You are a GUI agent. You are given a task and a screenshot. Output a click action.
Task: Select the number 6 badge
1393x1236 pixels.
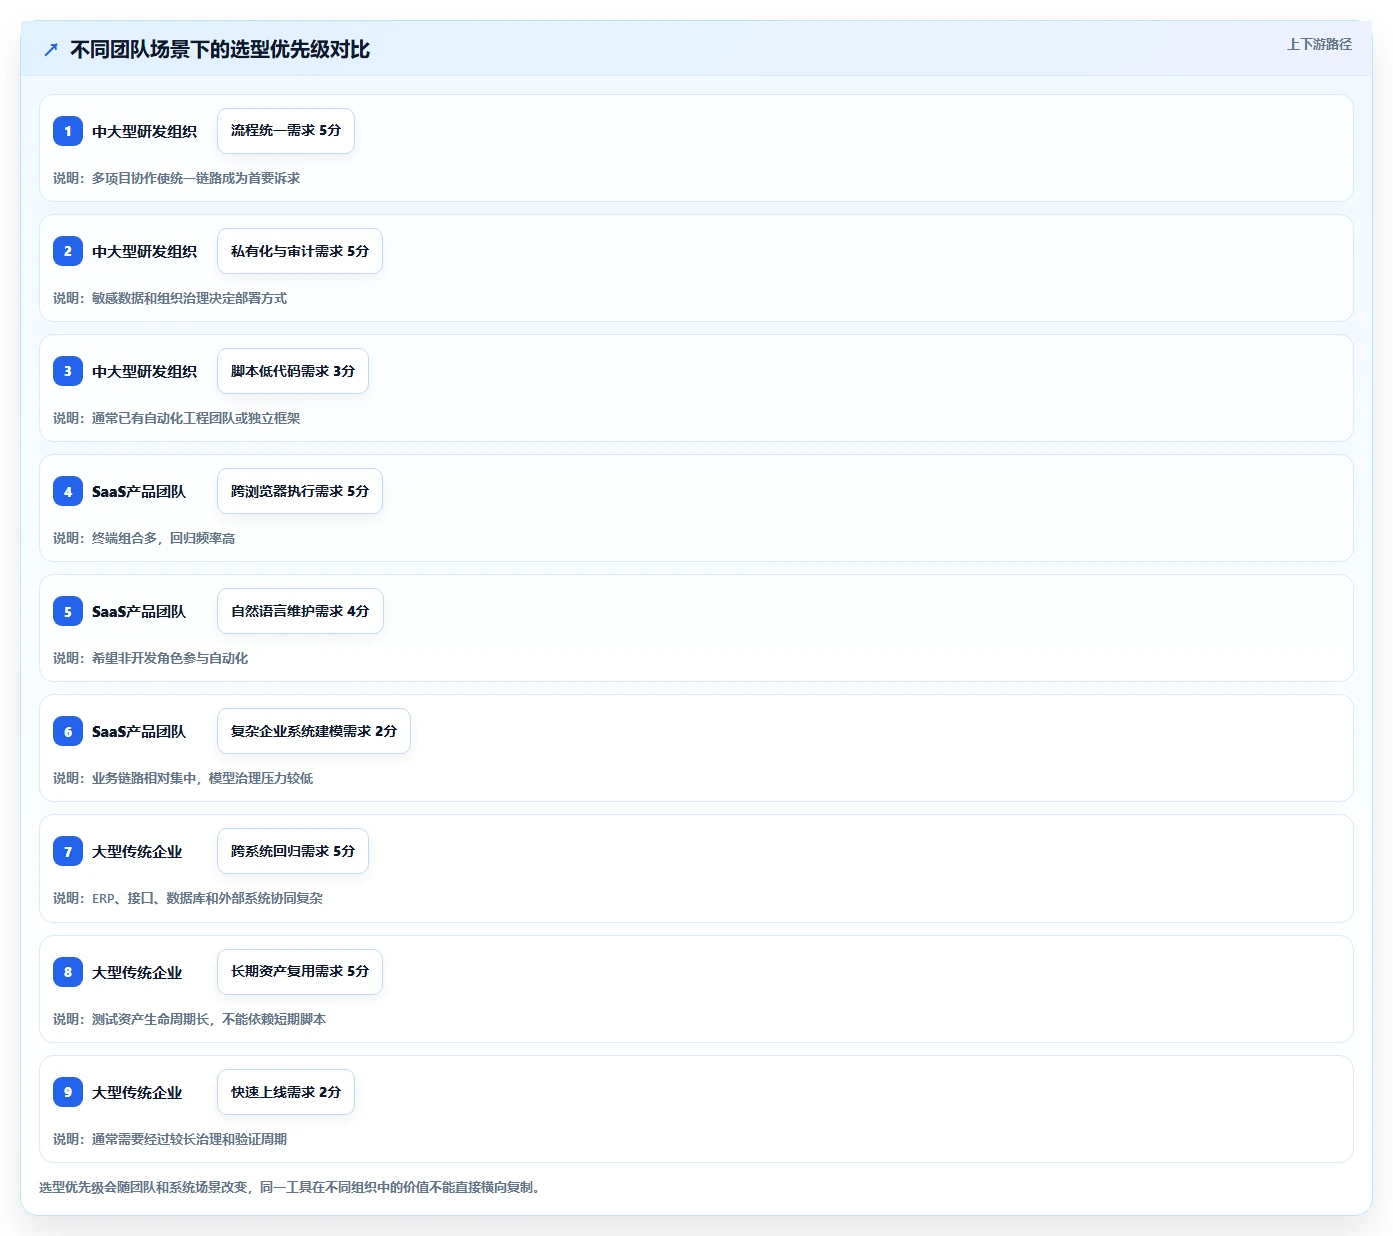click(68, 731)
